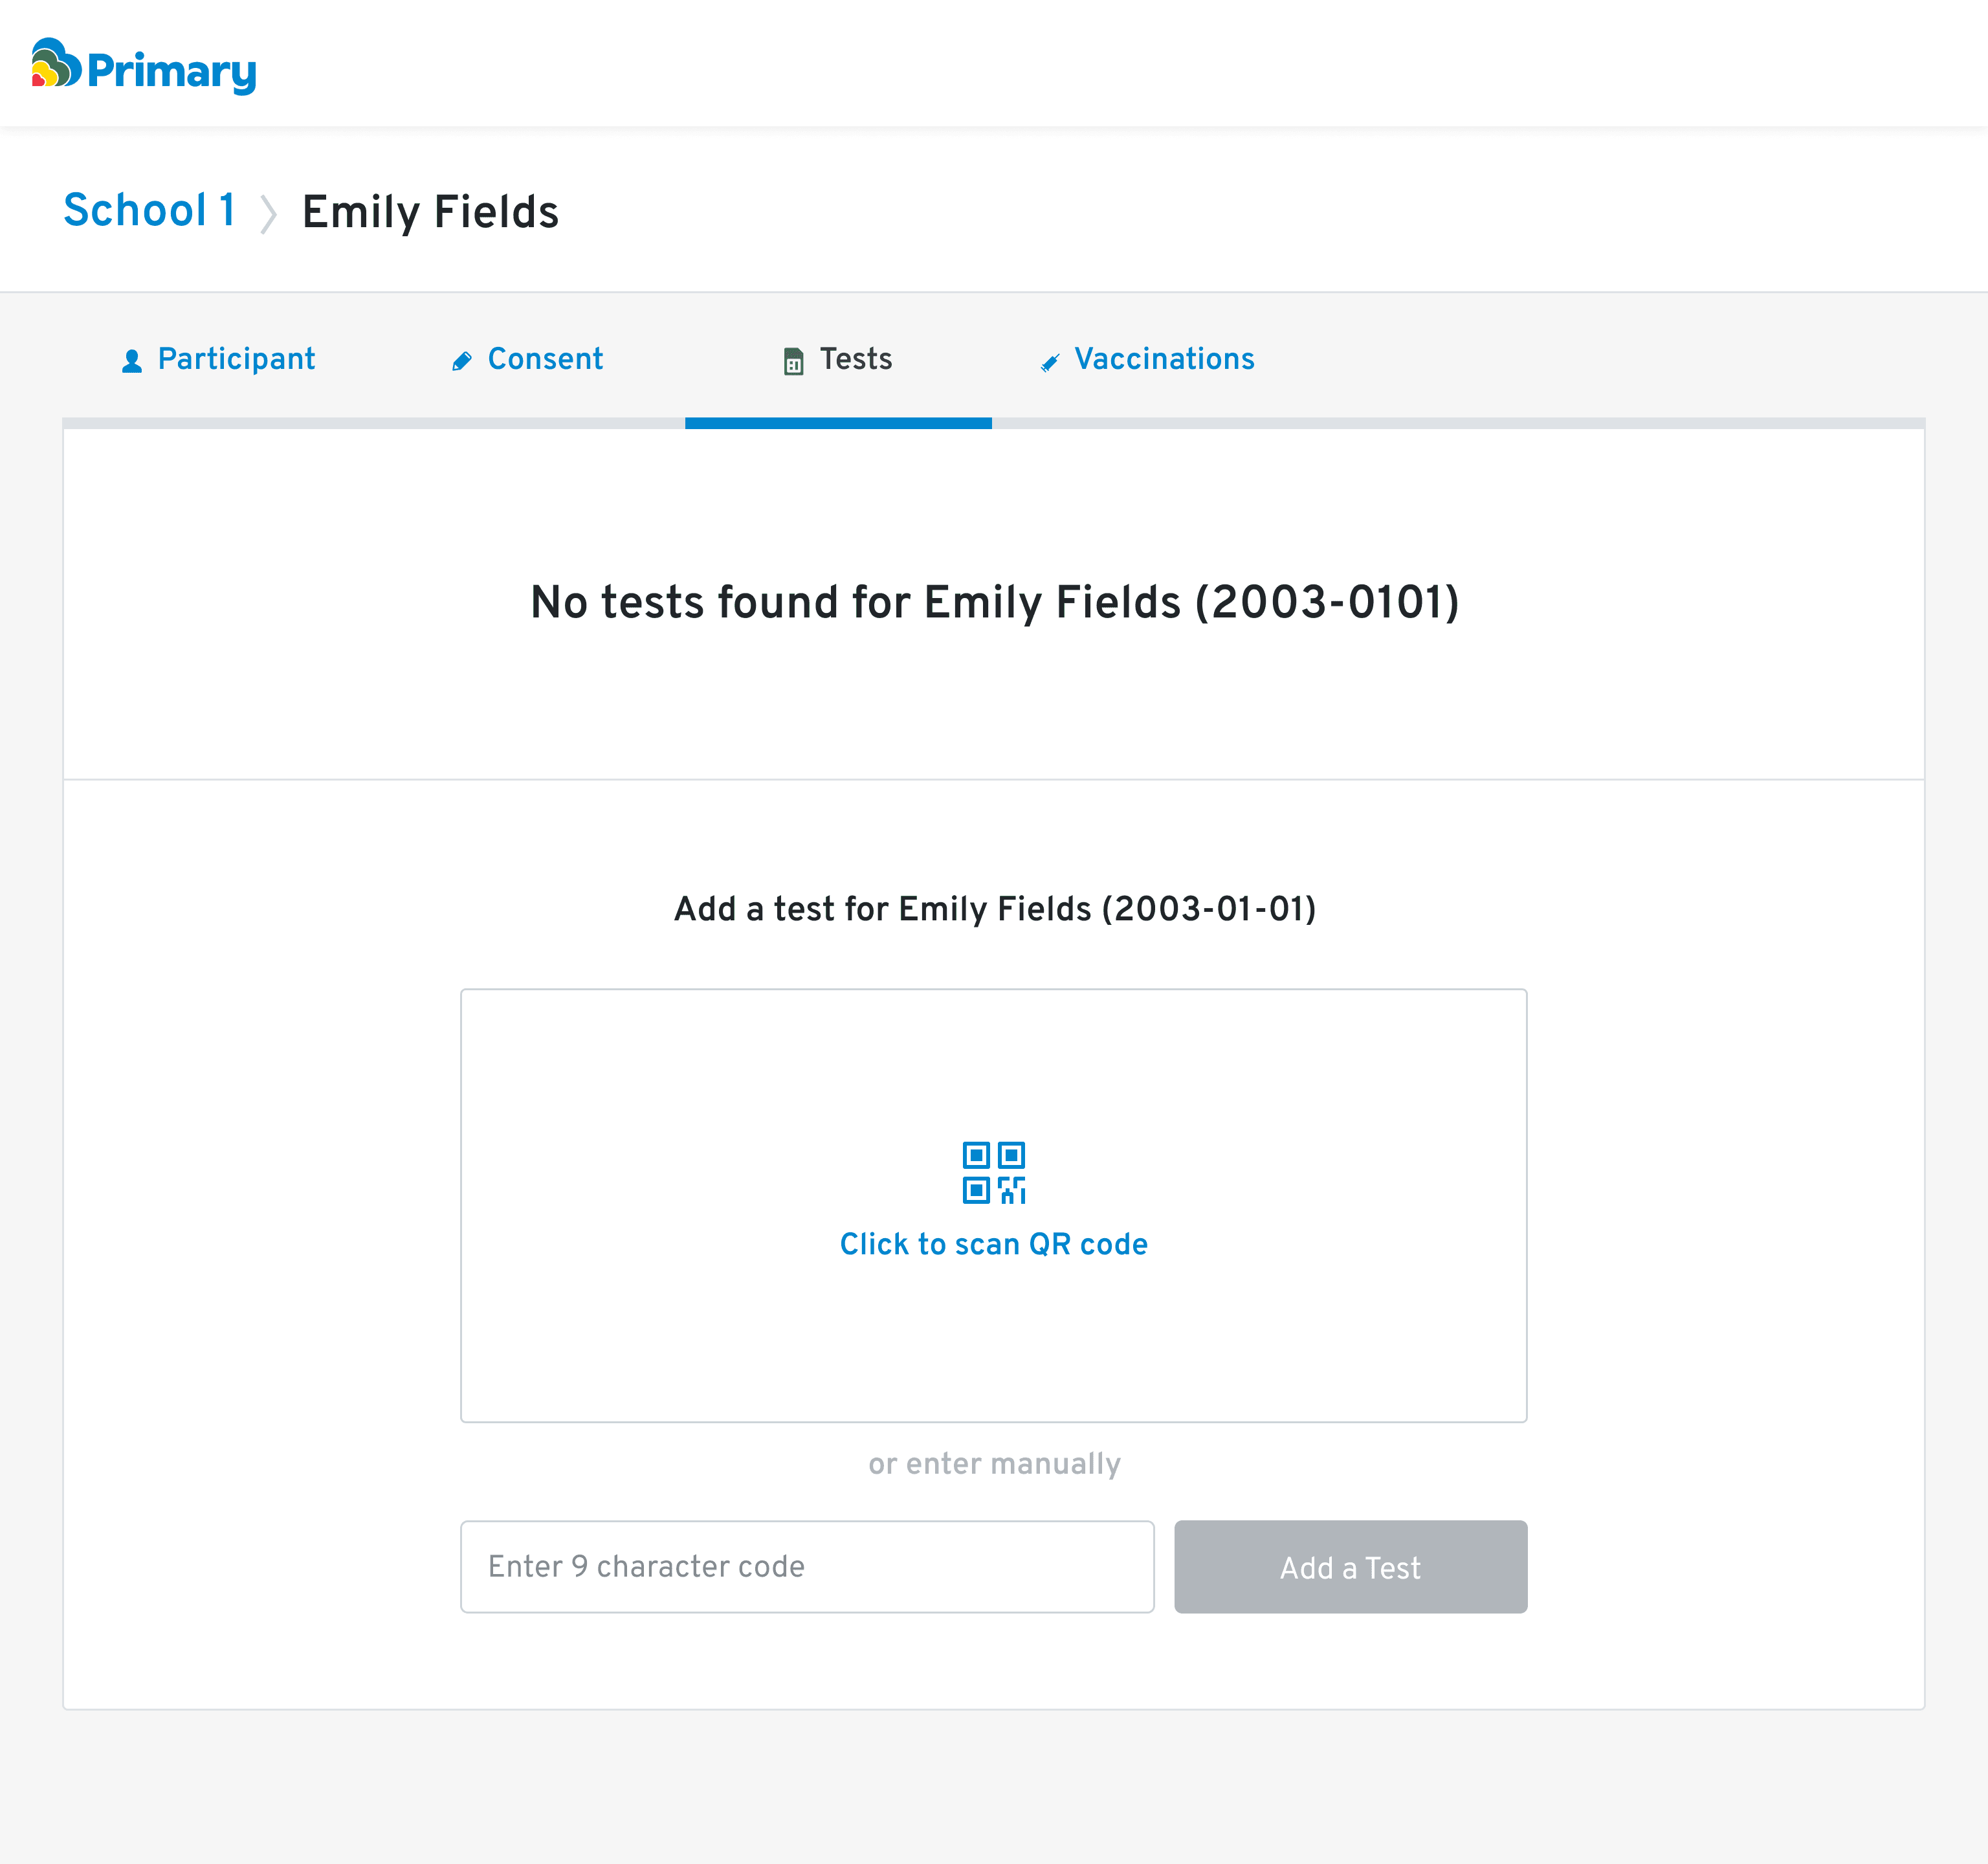Click the syringe icon beside Vaccinations
Screen dimensions: 1988x1864
coord(1049,362)
